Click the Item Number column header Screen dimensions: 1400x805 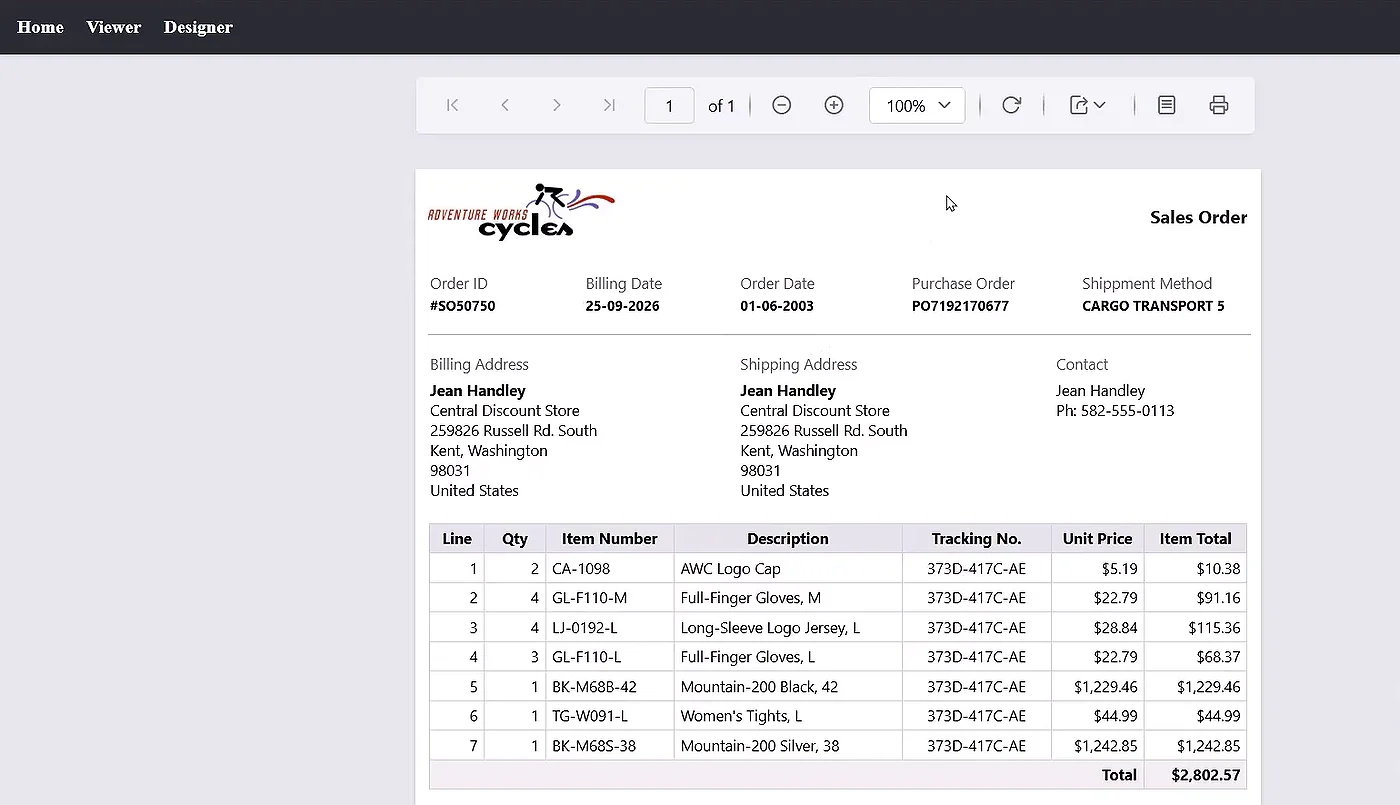pos(610,538)
